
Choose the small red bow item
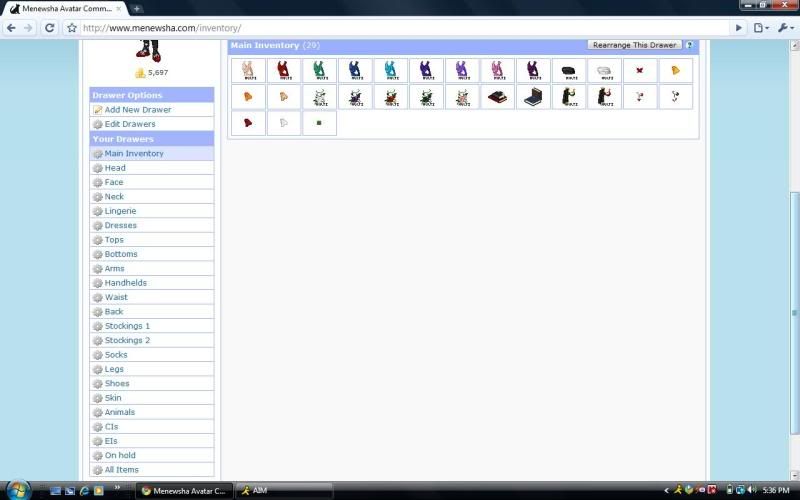coord(640,70)
